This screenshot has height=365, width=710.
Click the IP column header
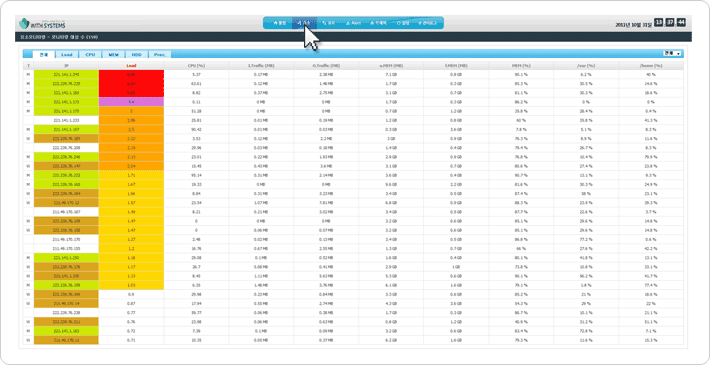pyautogui.click(x=66, y=66)
